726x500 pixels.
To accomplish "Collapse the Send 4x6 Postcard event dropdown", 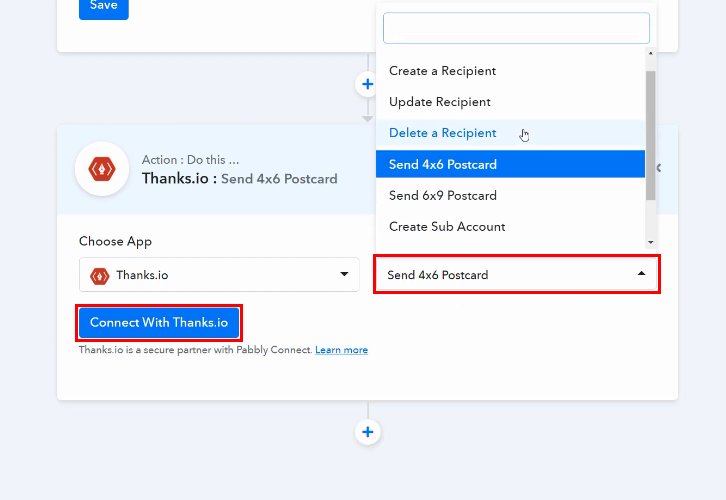I will tap(517, 275).
